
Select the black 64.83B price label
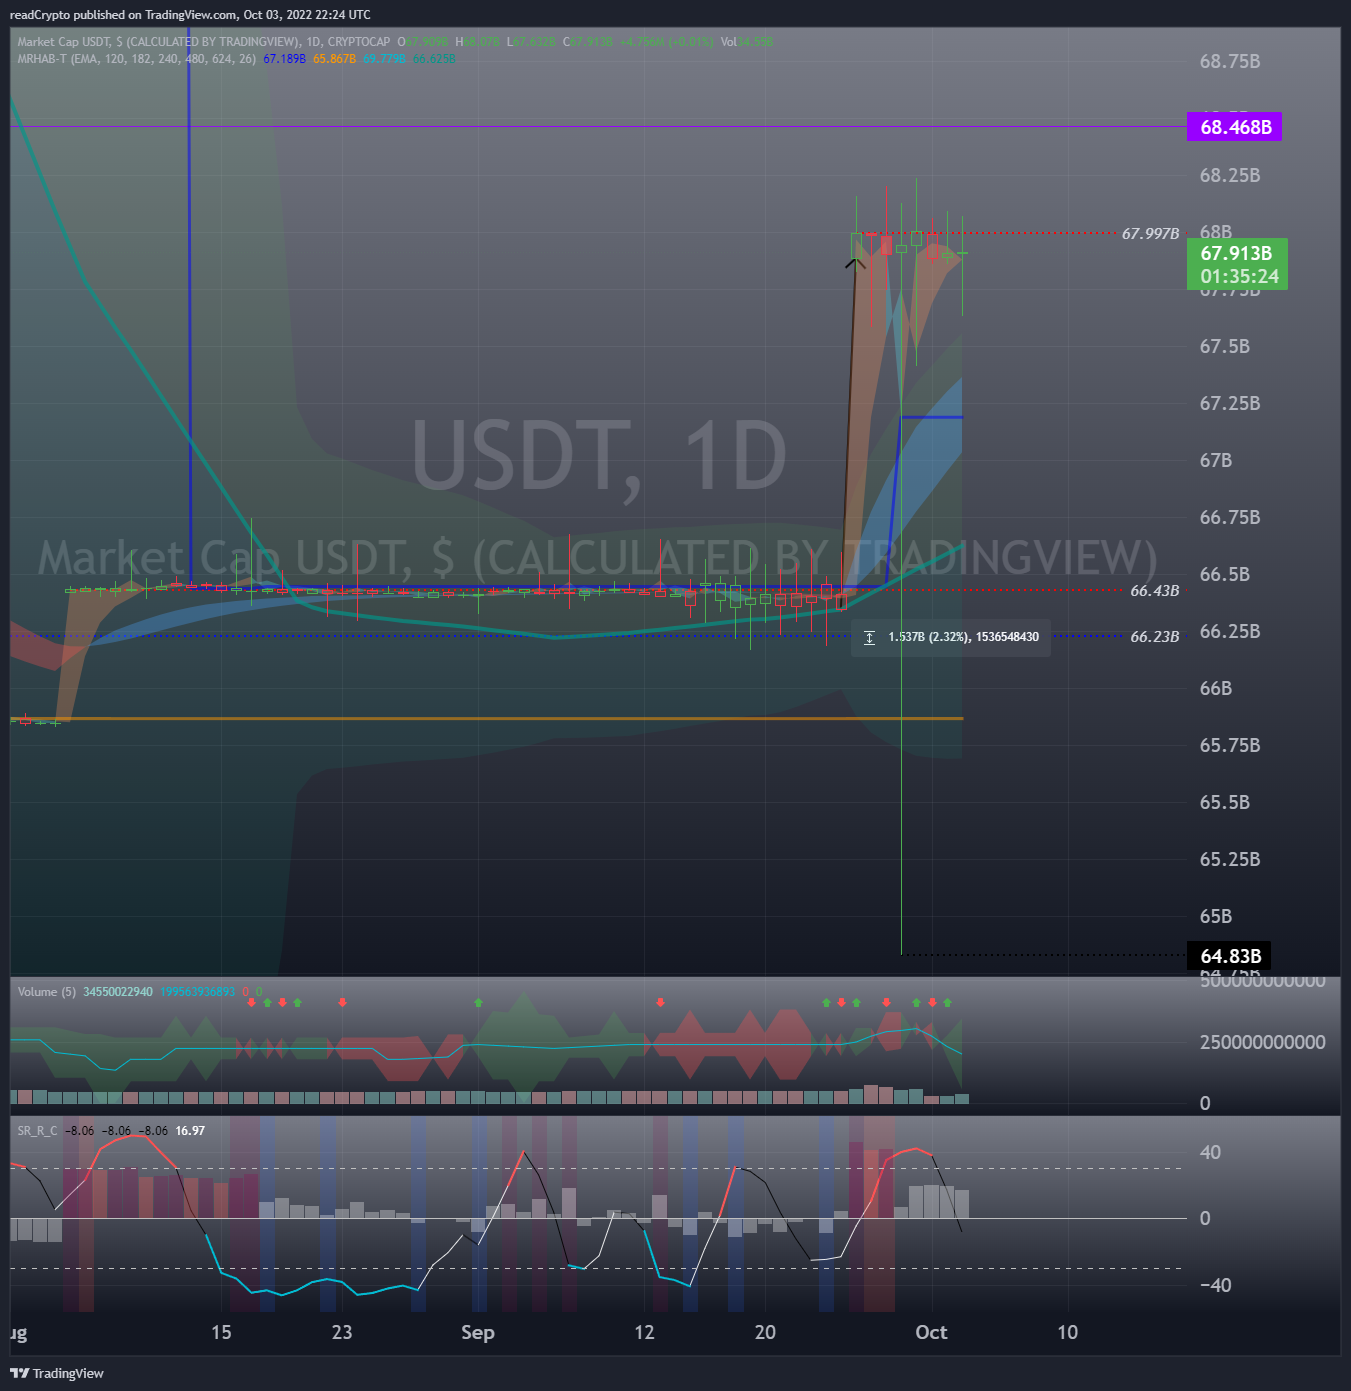point(1229,956)
